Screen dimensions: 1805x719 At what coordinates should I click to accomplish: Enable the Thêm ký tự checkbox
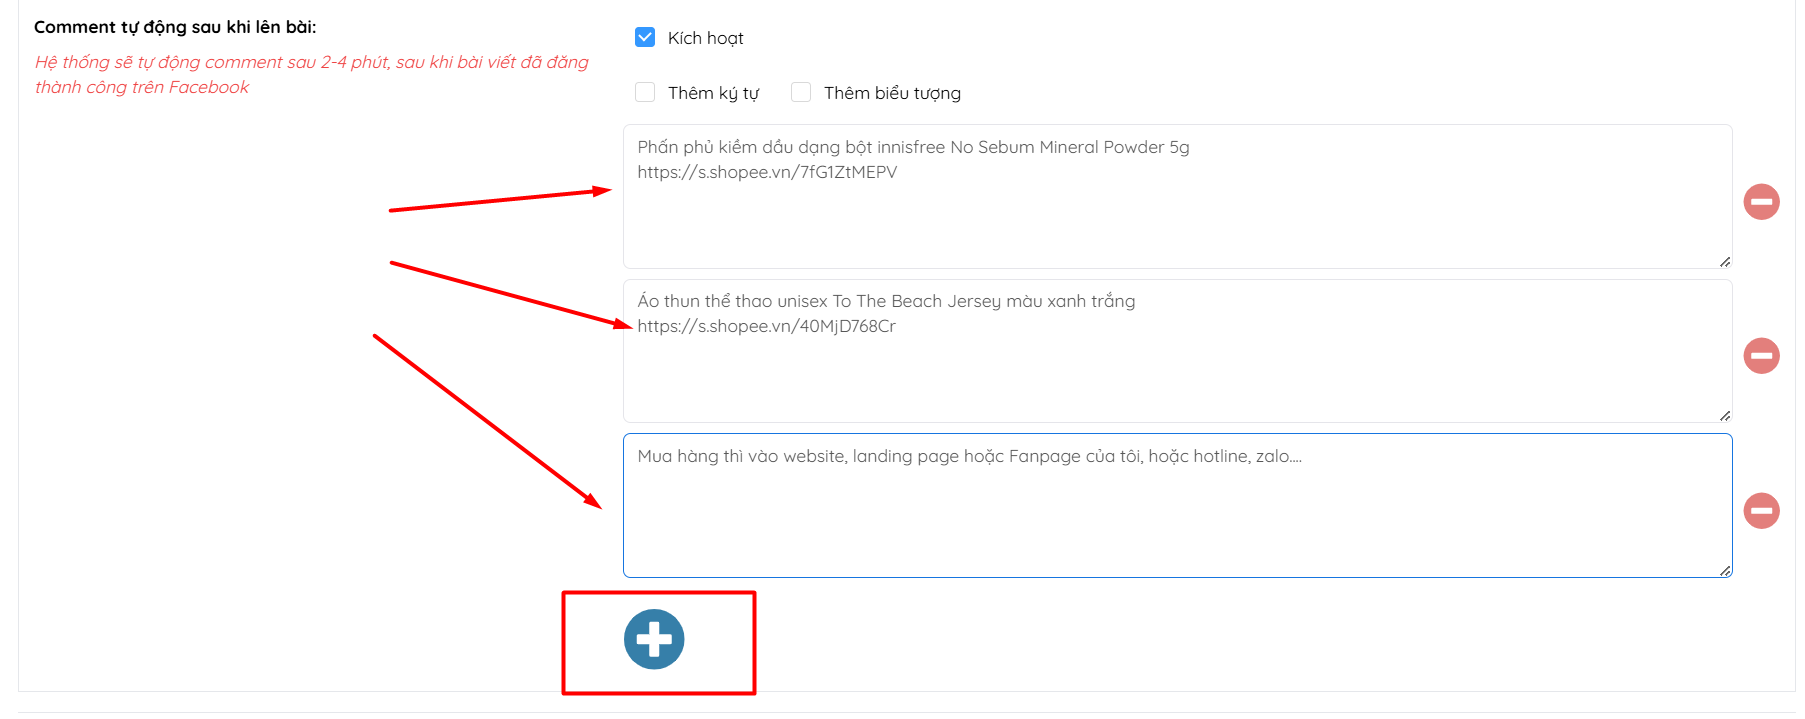point(645,92)
